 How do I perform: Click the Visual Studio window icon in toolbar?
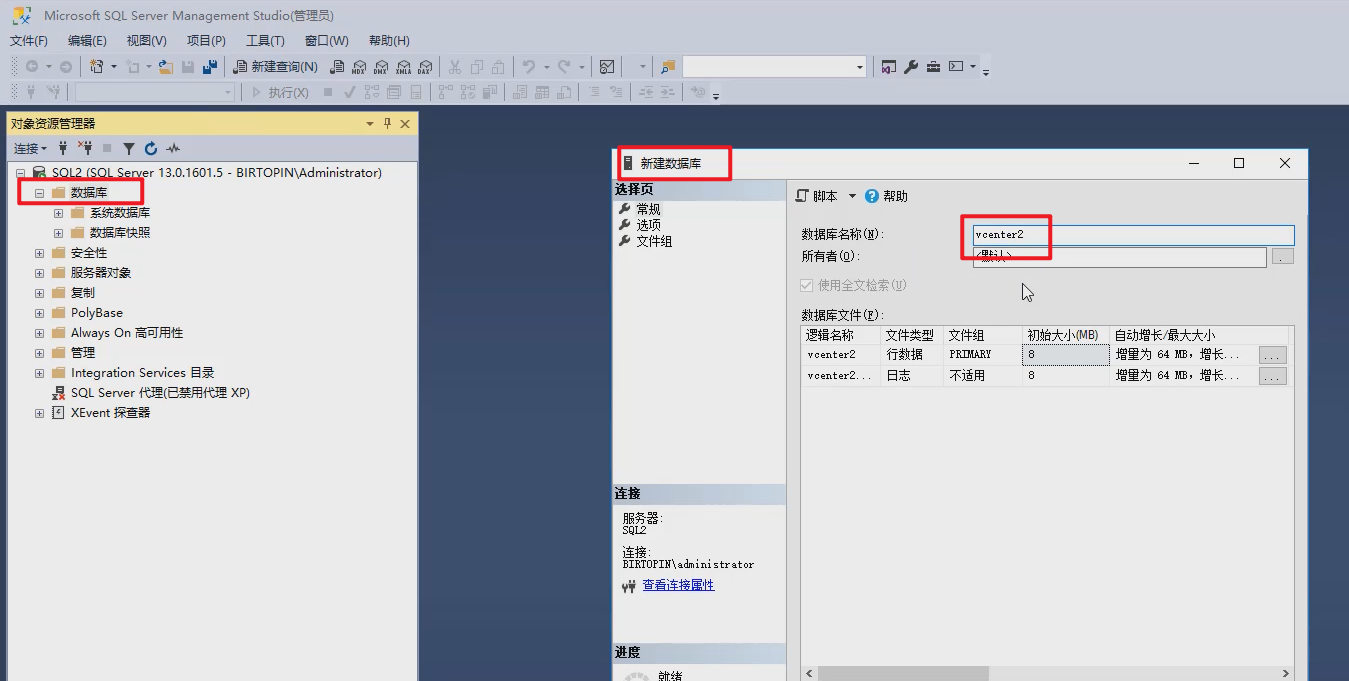(888, 67)
